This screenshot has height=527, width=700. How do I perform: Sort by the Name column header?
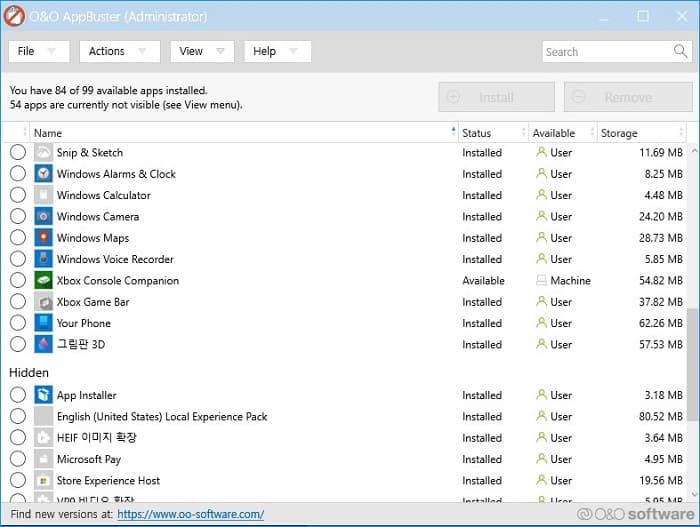[x=244, y=133]
